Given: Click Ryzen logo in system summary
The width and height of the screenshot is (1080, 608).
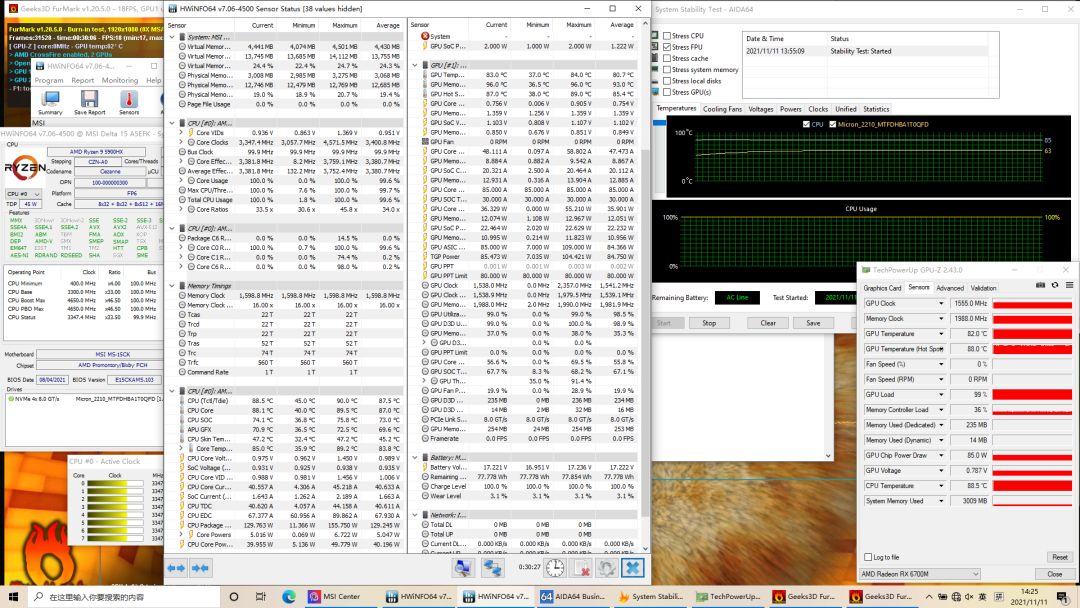Looking at the screenshot, I should click(x=25, y=168).
